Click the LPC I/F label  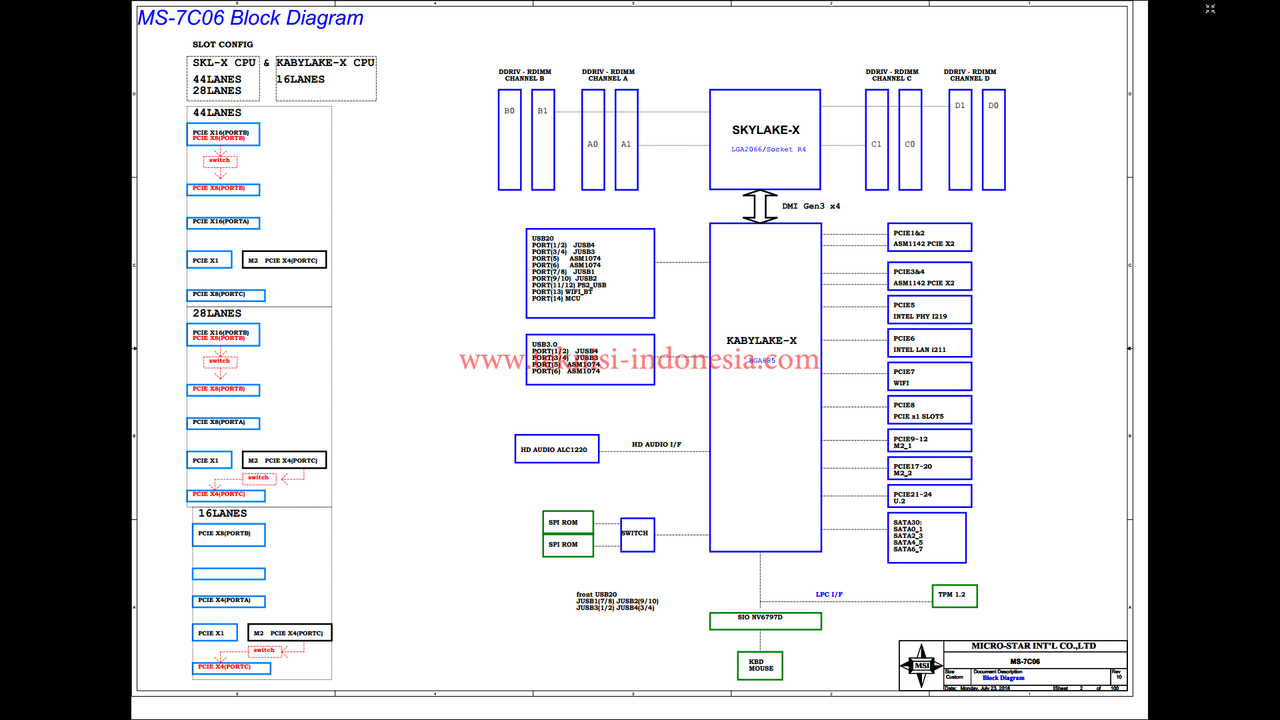(x=829, y=594)
